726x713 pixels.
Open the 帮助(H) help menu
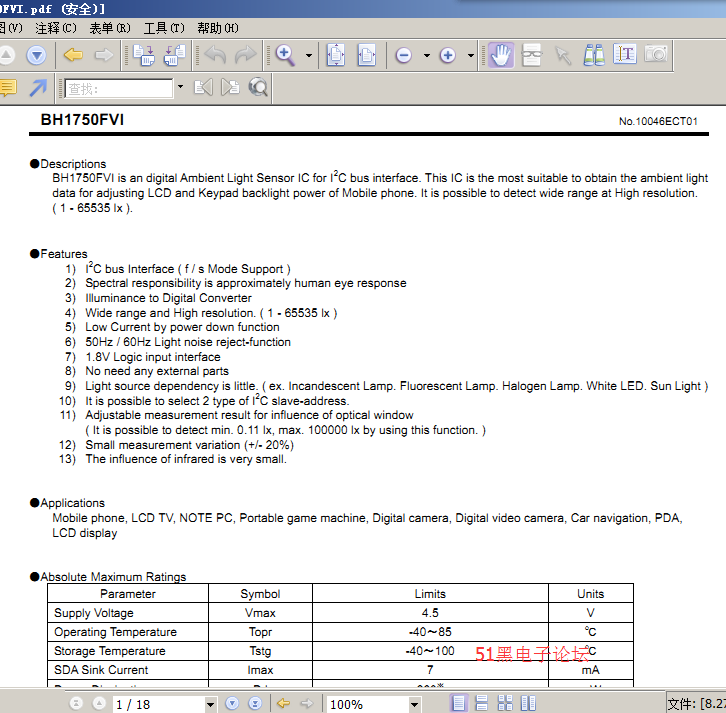click(x=218, y=28)
